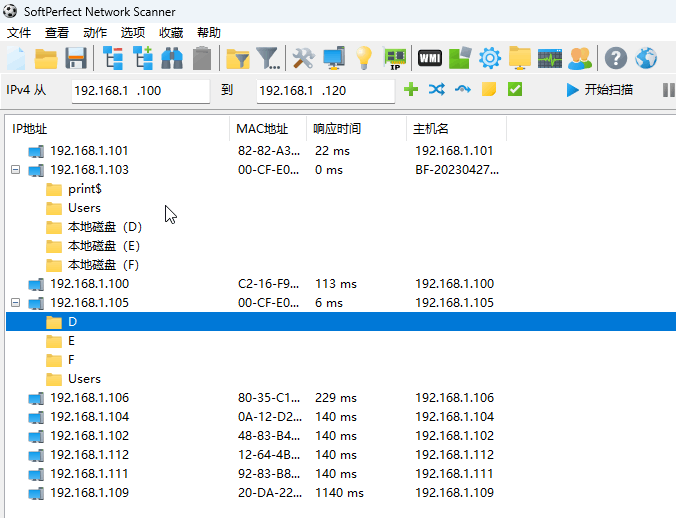Open file with the folder toolbar icon
The height and width of the screenshot is (518, 676).
[46, 58]
